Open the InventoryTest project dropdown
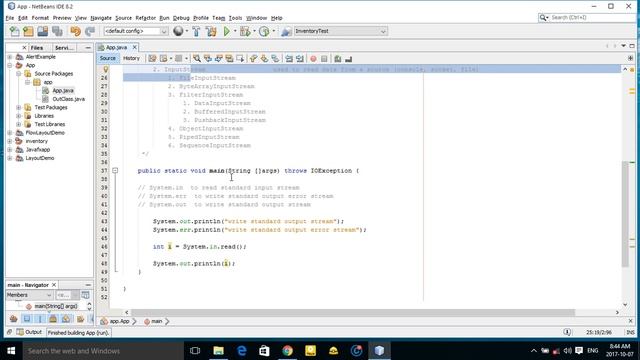This screenshot has height=360, width=640. [x=340, y=31]
